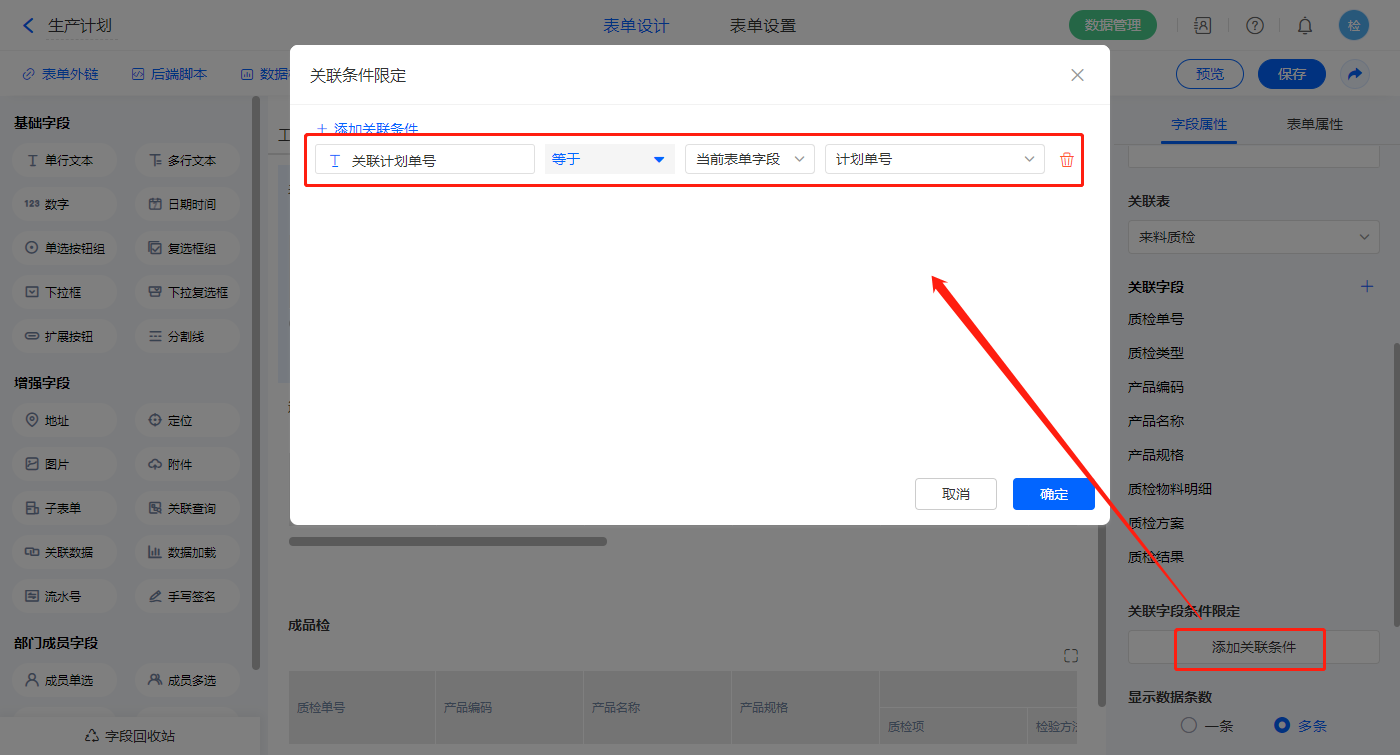Open the 等于 operator dropdown
This screenshot has height=755, width=1400.
click(609, 159)
